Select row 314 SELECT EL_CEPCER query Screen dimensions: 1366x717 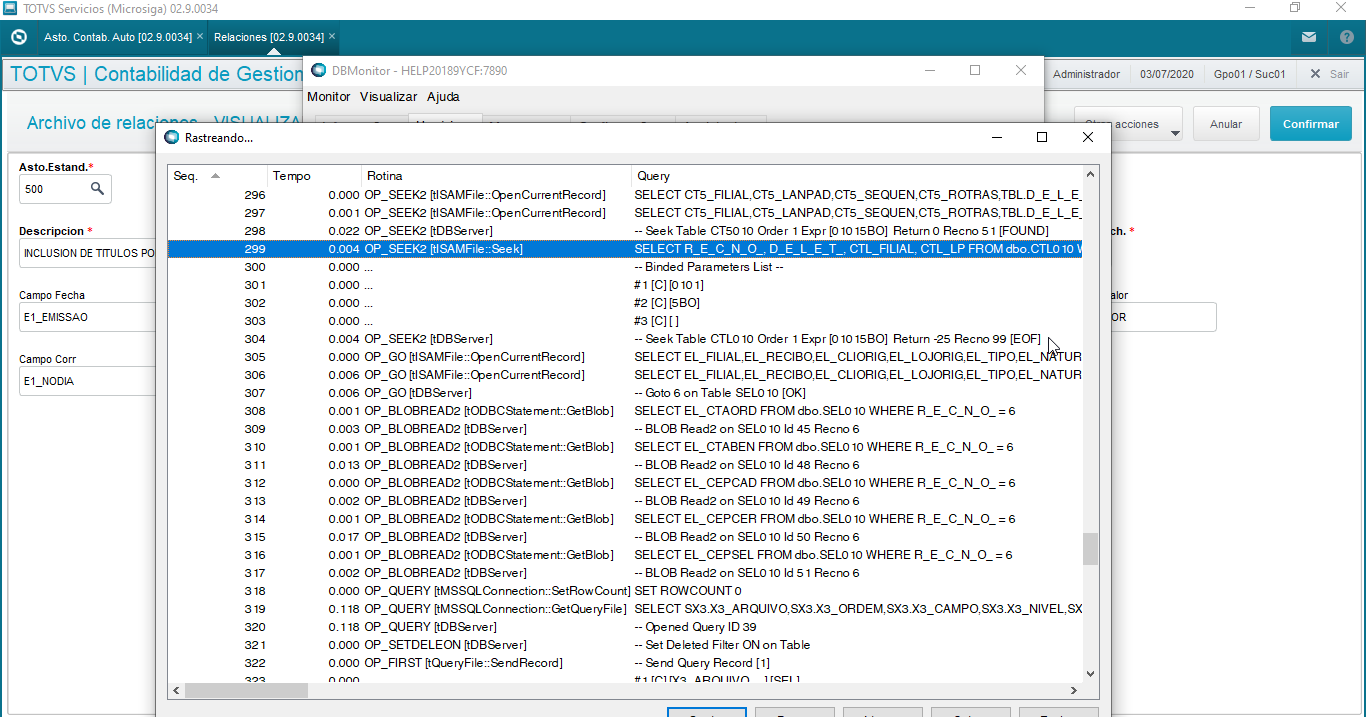click(x=625, y=519)
